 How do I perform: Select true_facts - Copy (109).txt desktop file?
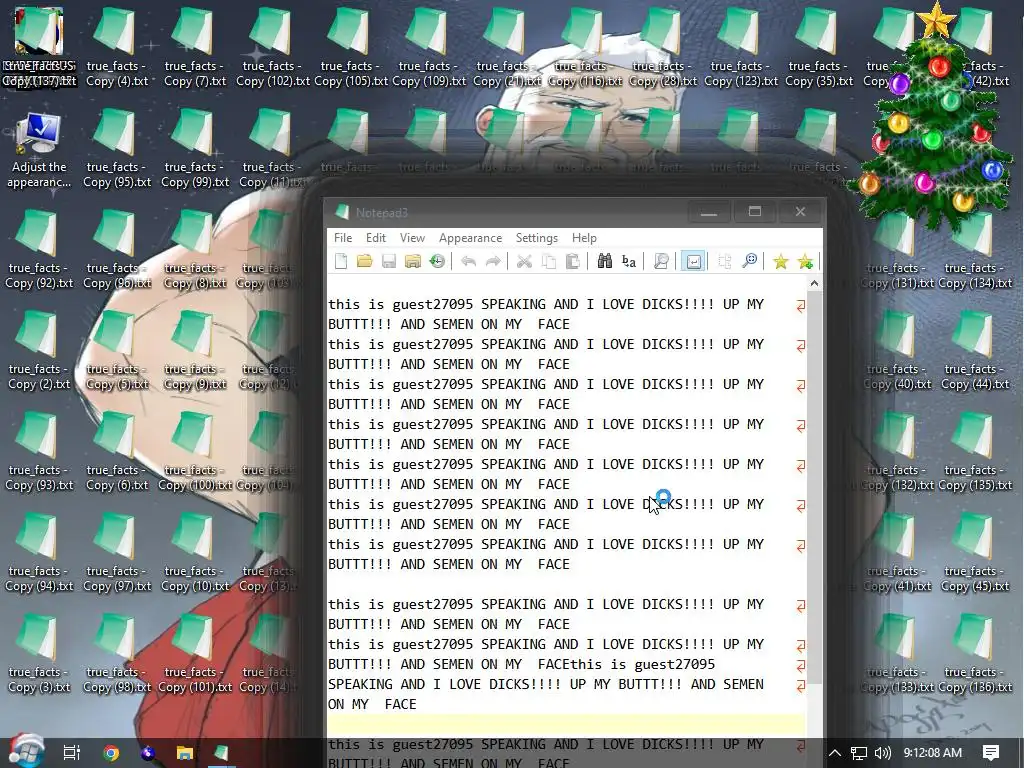click(x=428, y=48)
